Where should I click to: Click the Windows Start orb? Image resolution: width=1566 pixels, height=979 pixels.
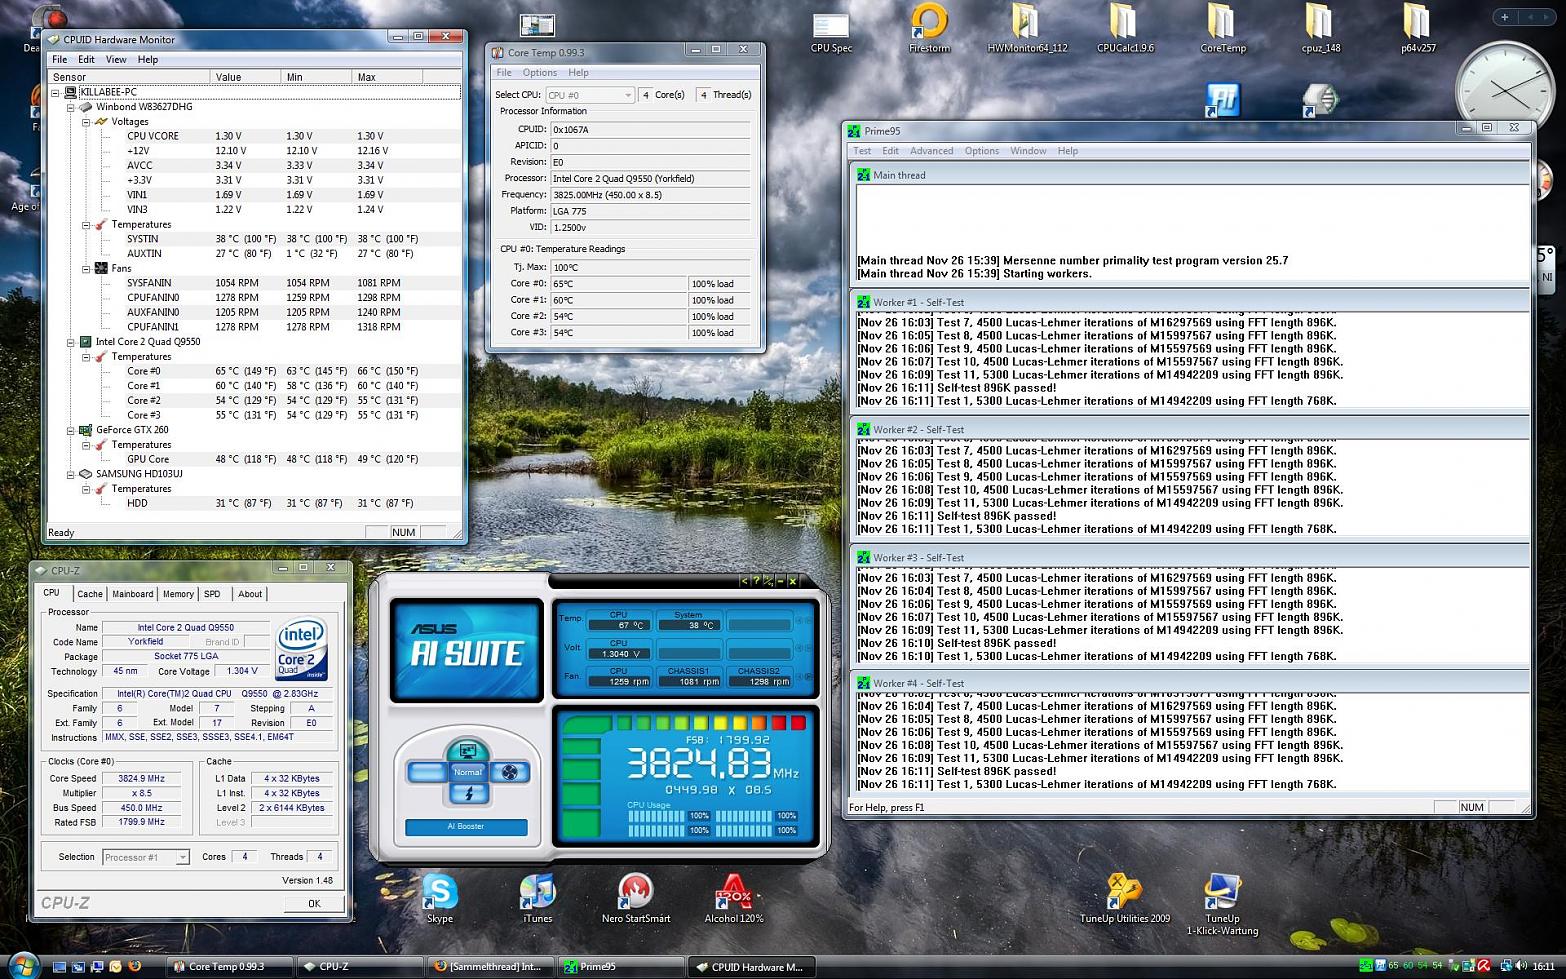point(22,965)
